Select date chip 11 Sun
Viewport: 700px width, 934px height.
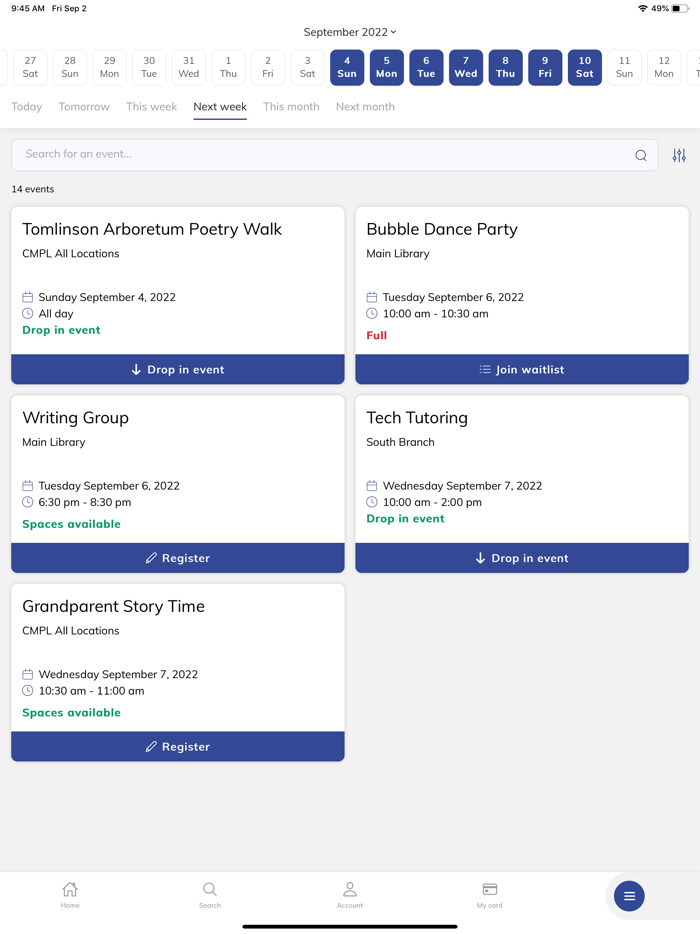(624, 67)
